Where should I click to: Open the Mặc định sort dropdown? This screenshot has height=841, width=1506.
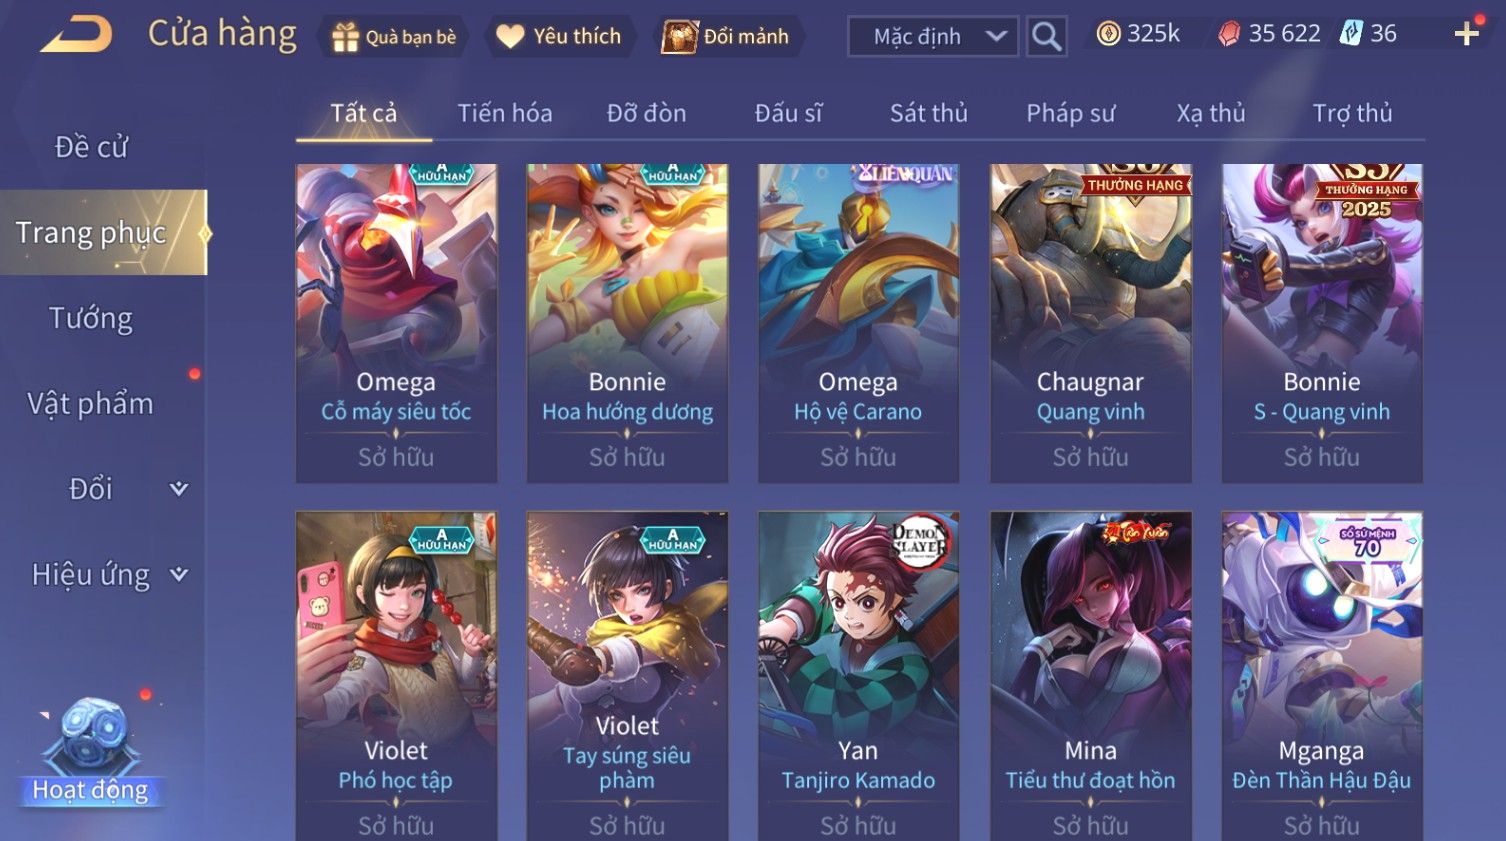coord(933,37)
